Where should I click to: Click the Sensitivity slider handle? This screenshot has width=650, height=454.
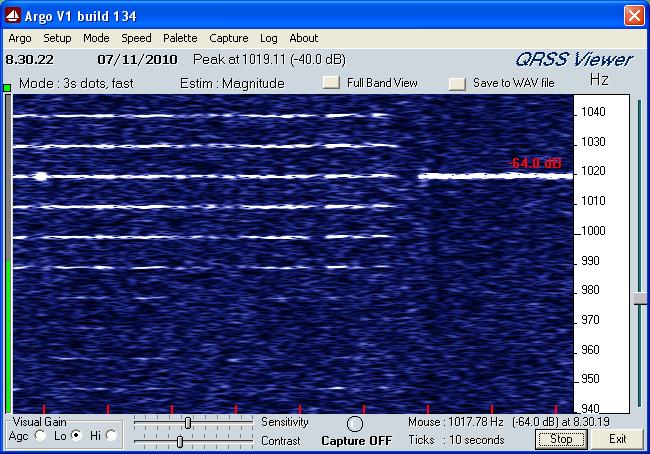[187, 423]
